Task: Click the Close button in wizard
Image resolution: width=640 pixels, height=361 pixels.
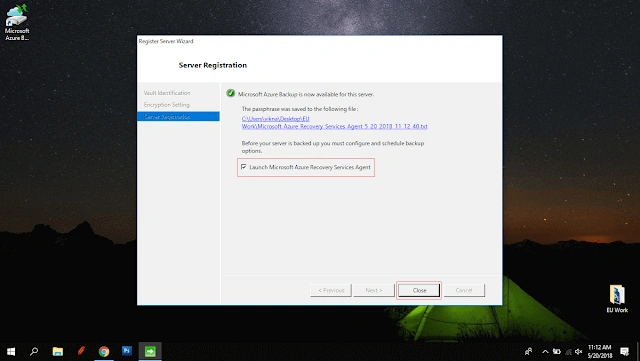Action: 419,290
